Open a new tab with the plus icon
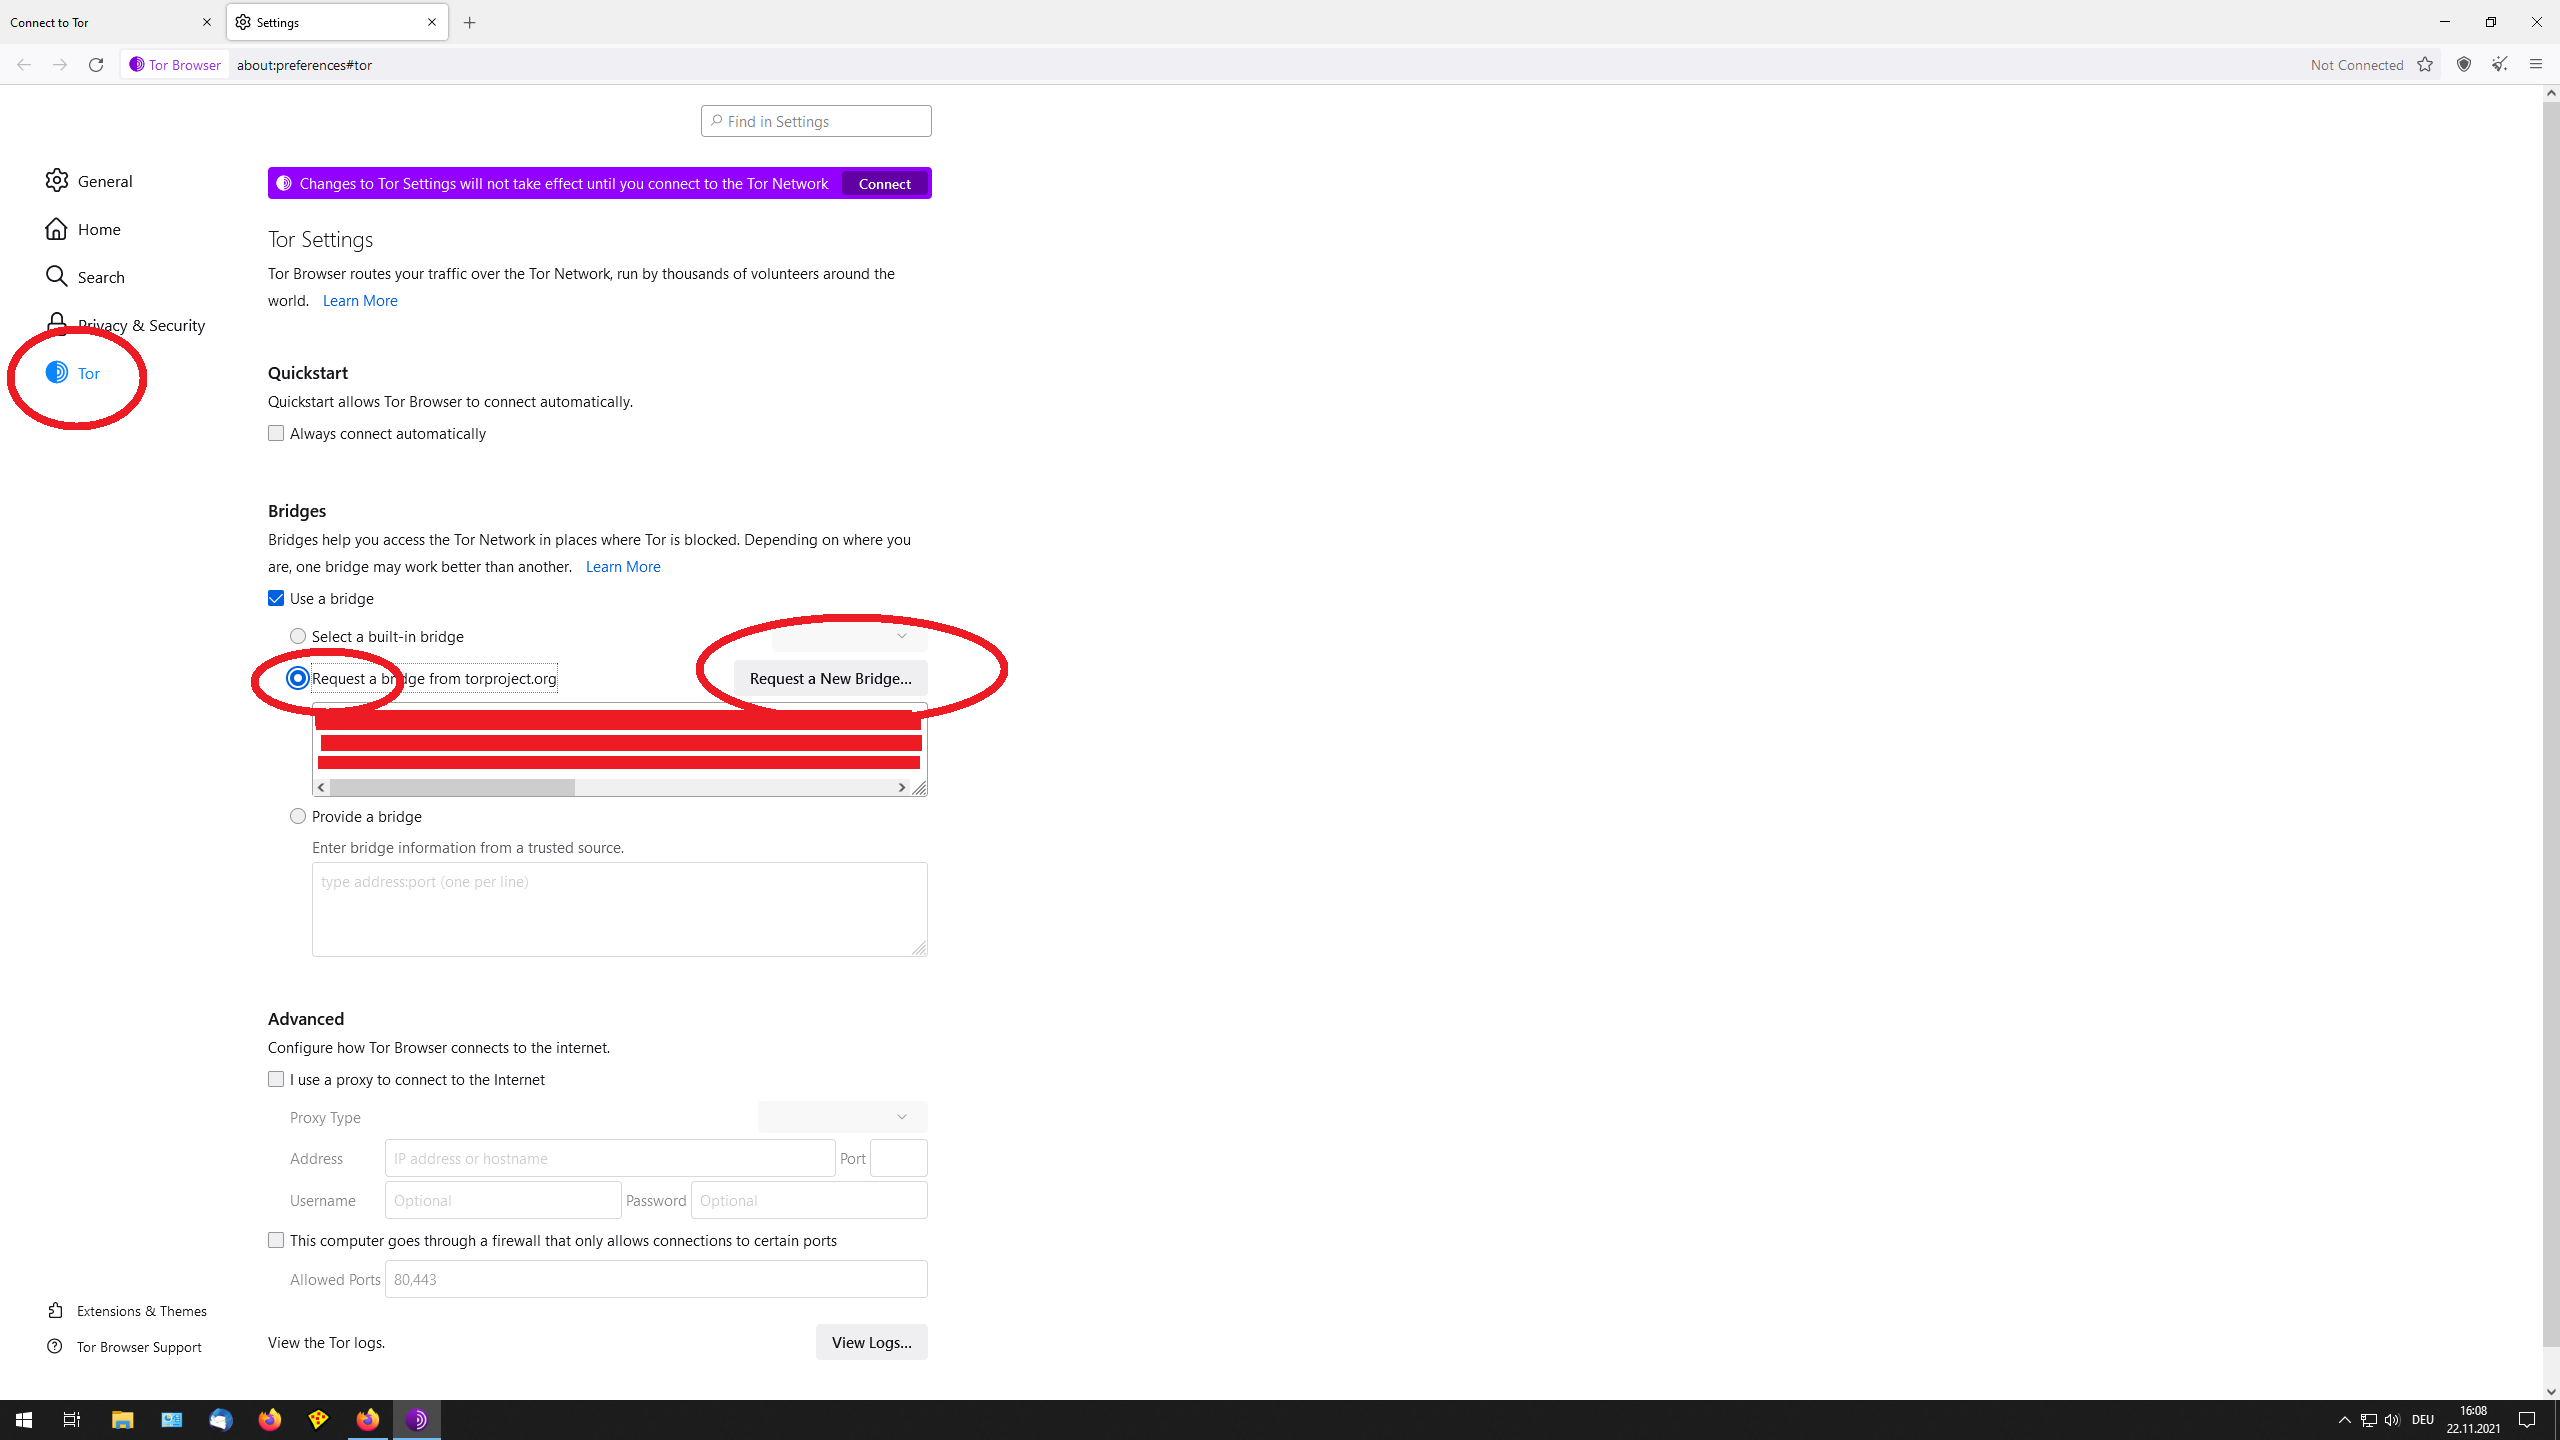This screenshot has width=2560, height=1440. pos(470,22)
